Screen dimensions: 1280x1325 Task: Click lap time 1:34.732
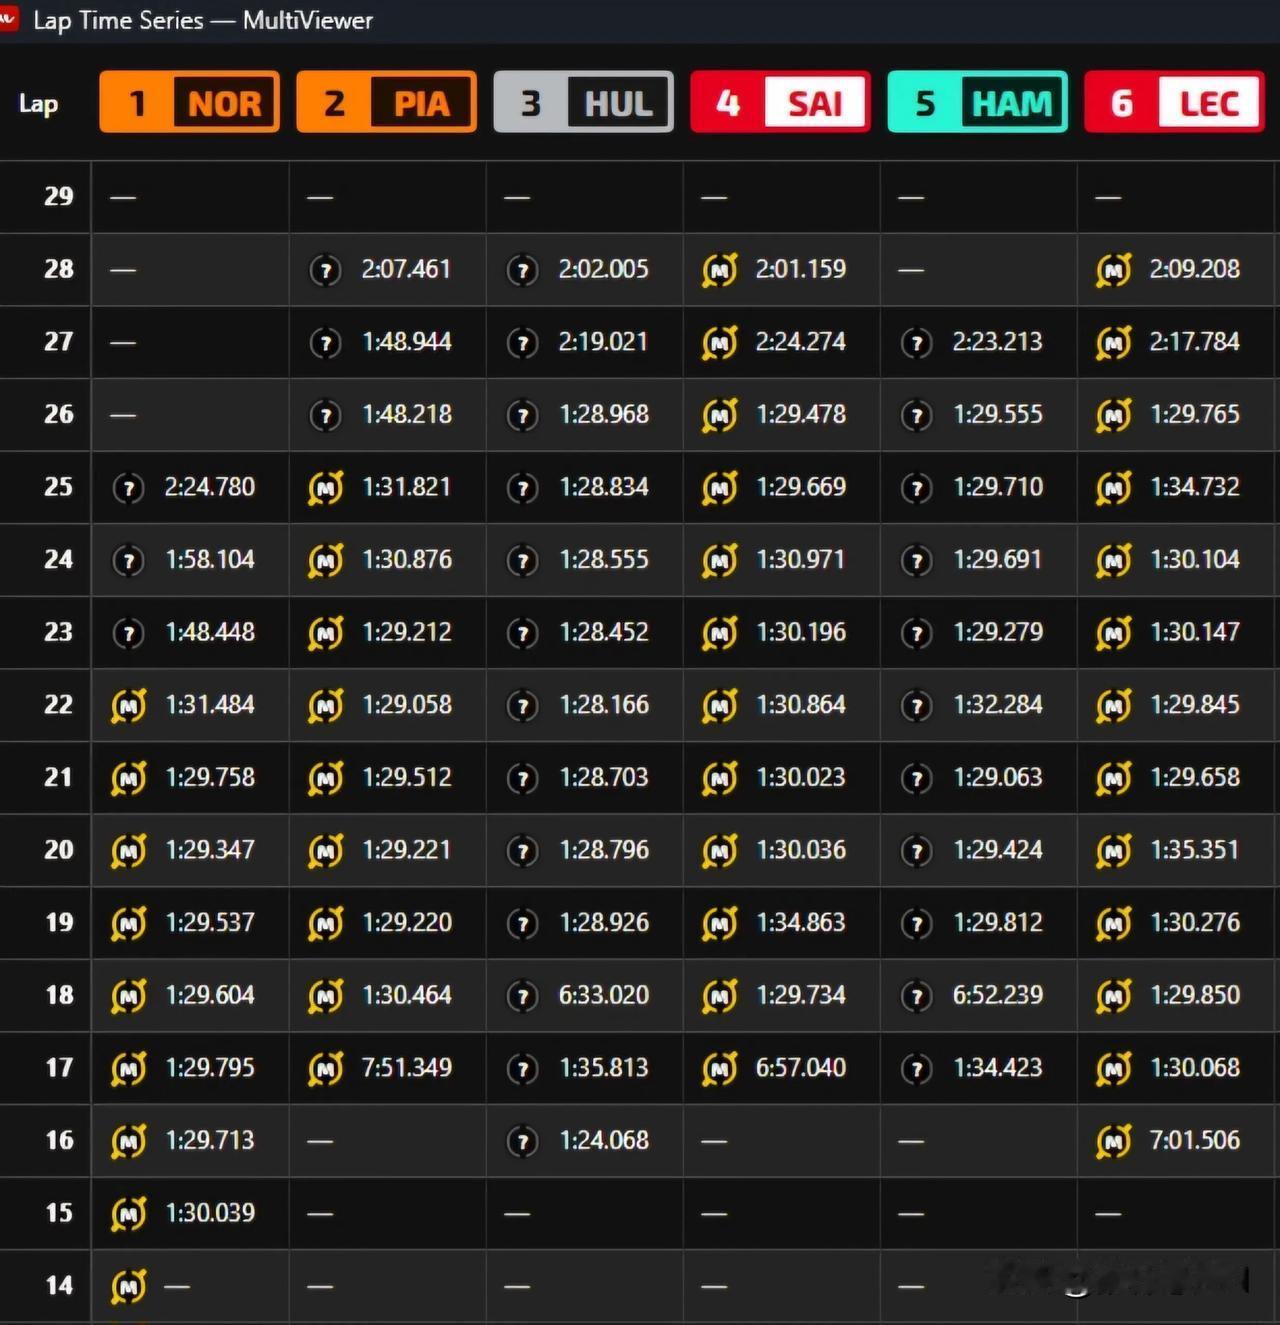[1195, 487]
